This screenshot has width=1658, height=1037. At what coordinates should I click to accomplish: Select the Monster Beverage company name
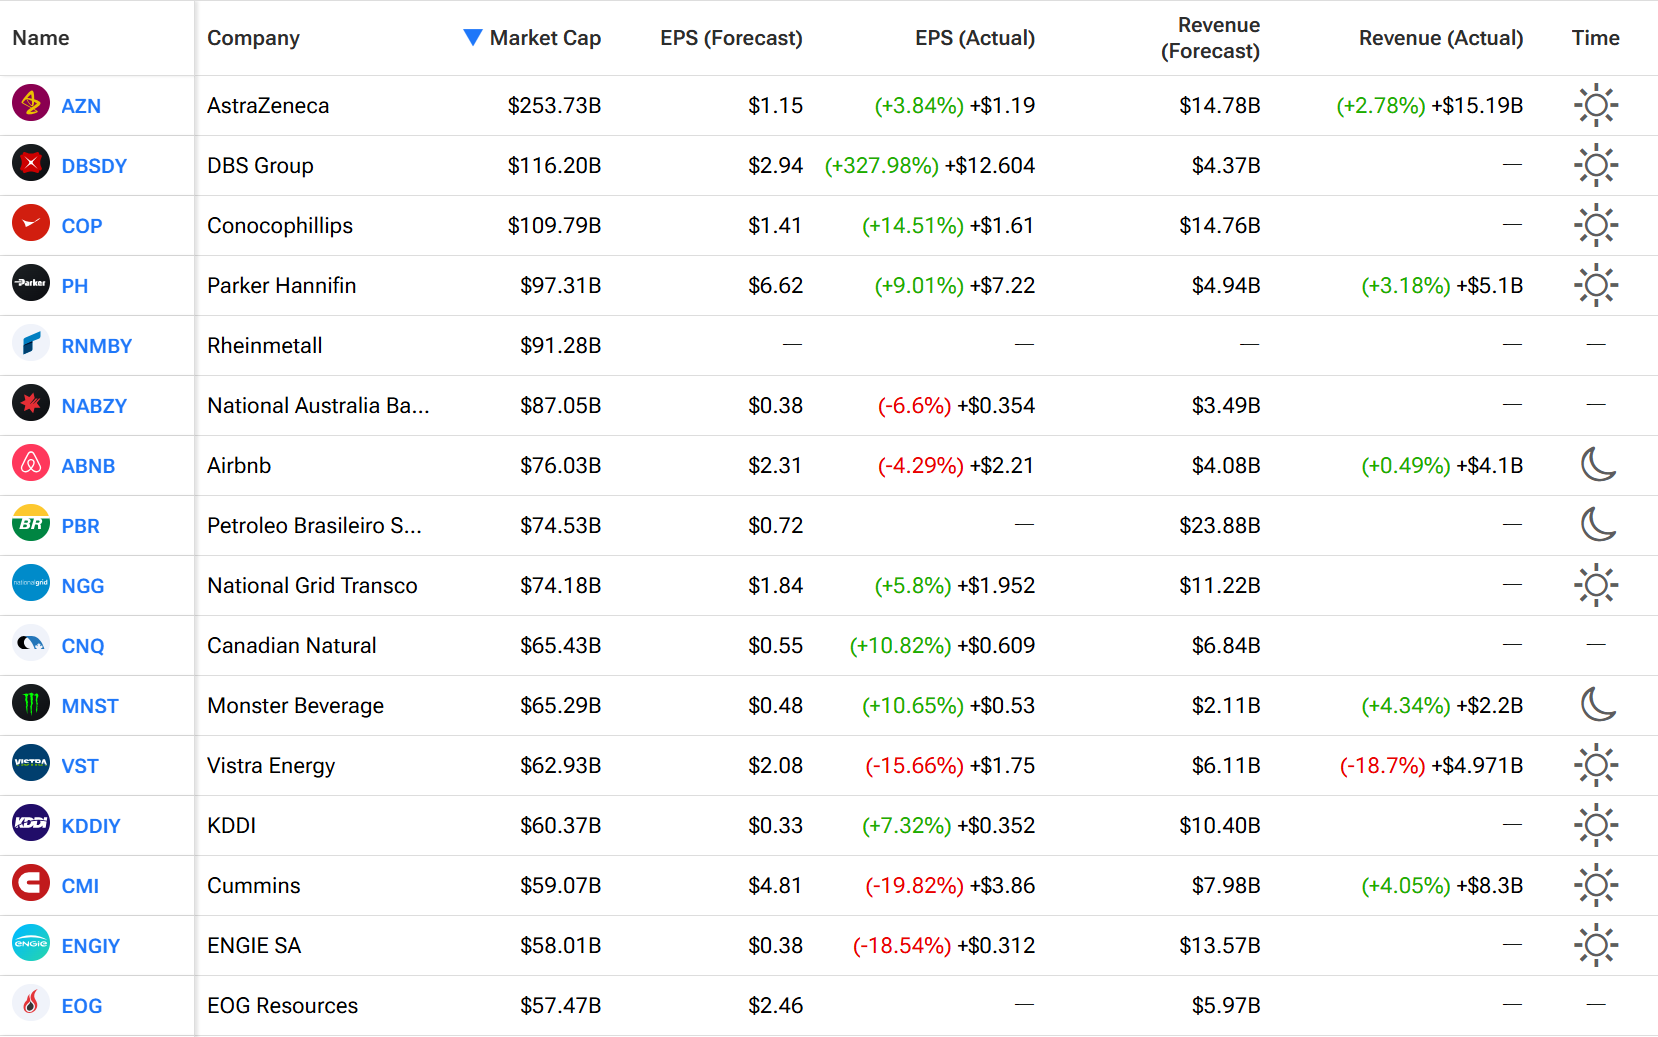pos(295,705)
